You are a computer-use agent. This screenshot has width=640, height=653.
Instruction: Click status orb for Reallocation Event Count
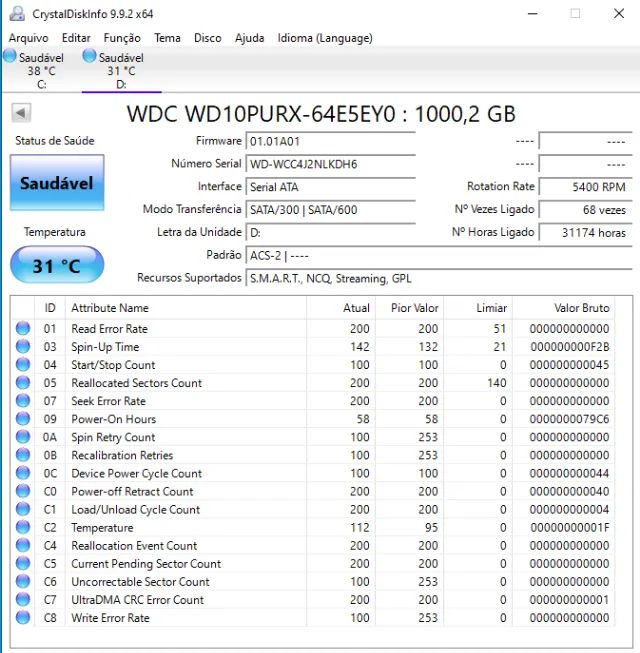coord(23,545)
